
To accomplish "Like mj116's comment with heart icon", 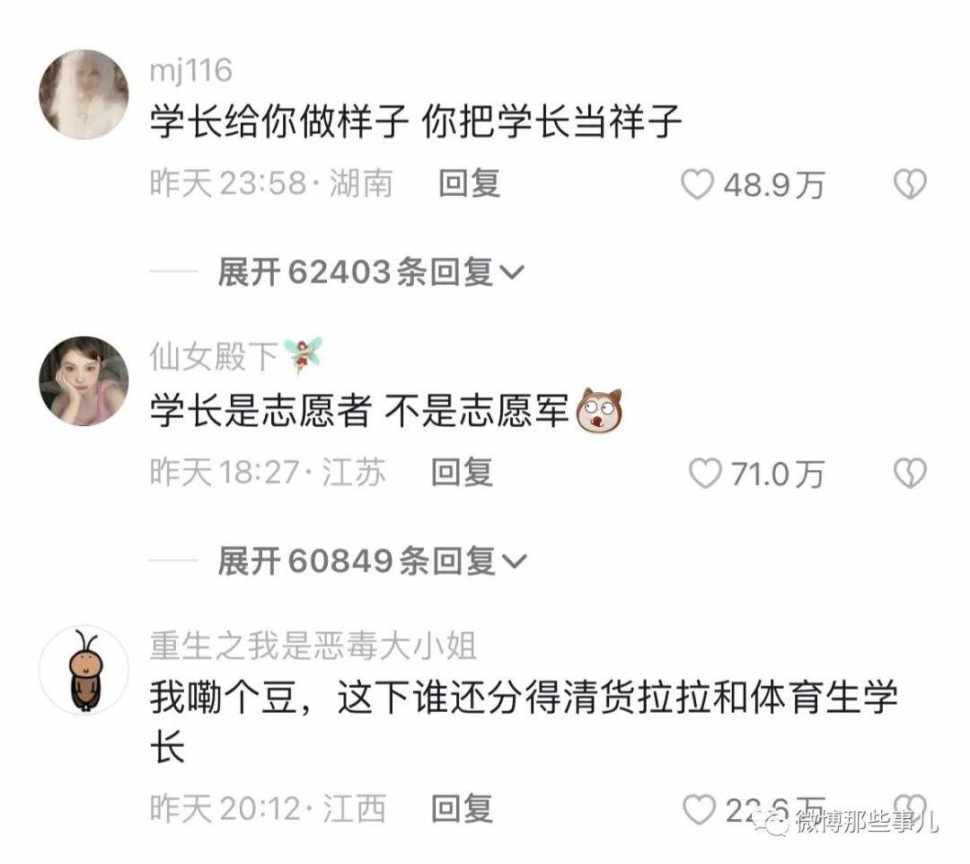I will 697,184.
